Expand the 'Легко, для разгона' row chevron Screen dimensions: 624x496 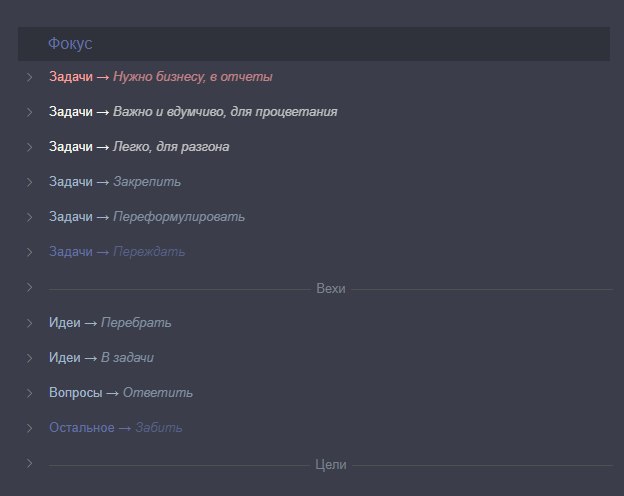[29, 147]
